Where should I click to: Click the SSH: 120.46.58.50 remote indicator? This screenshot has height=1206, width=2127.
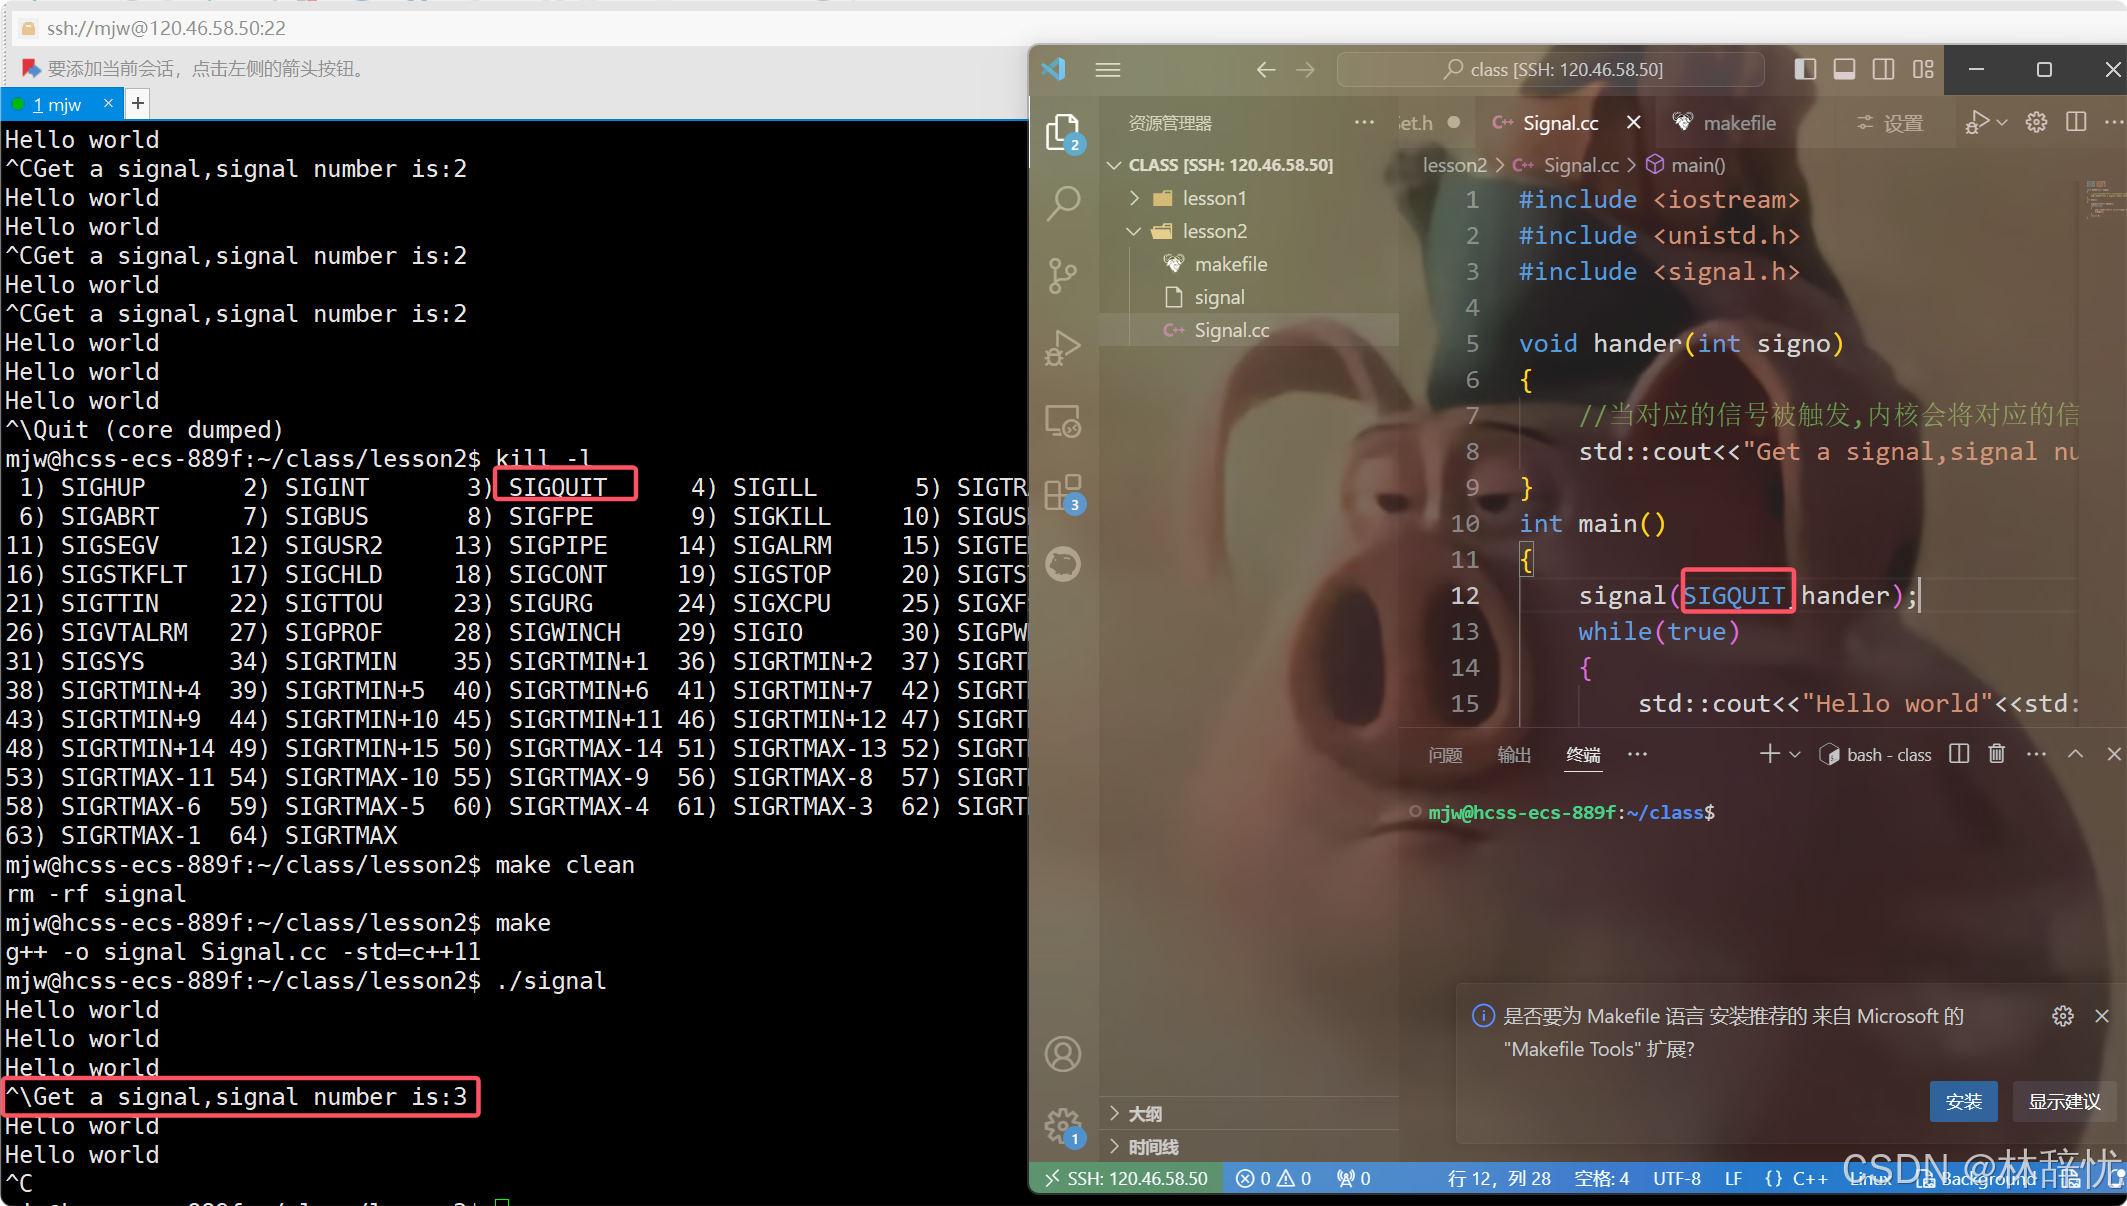(1127, 1178)
